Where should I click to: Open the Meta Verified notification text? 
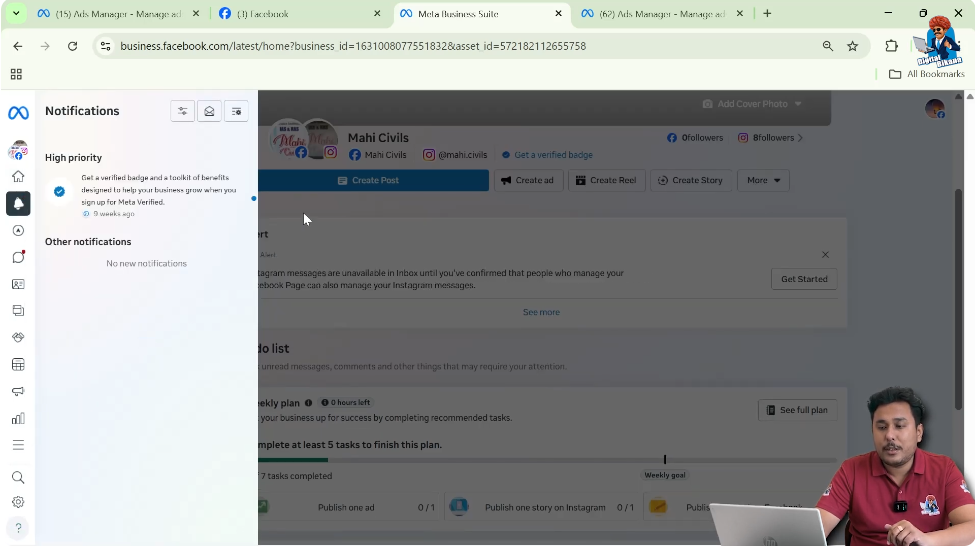[159, 190]
